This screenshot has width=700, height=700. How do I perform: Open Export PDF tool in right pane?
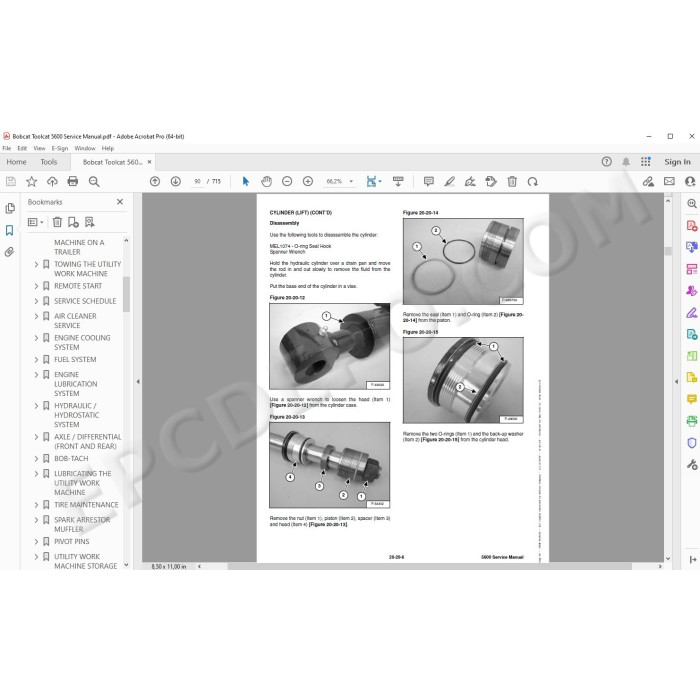692,226
